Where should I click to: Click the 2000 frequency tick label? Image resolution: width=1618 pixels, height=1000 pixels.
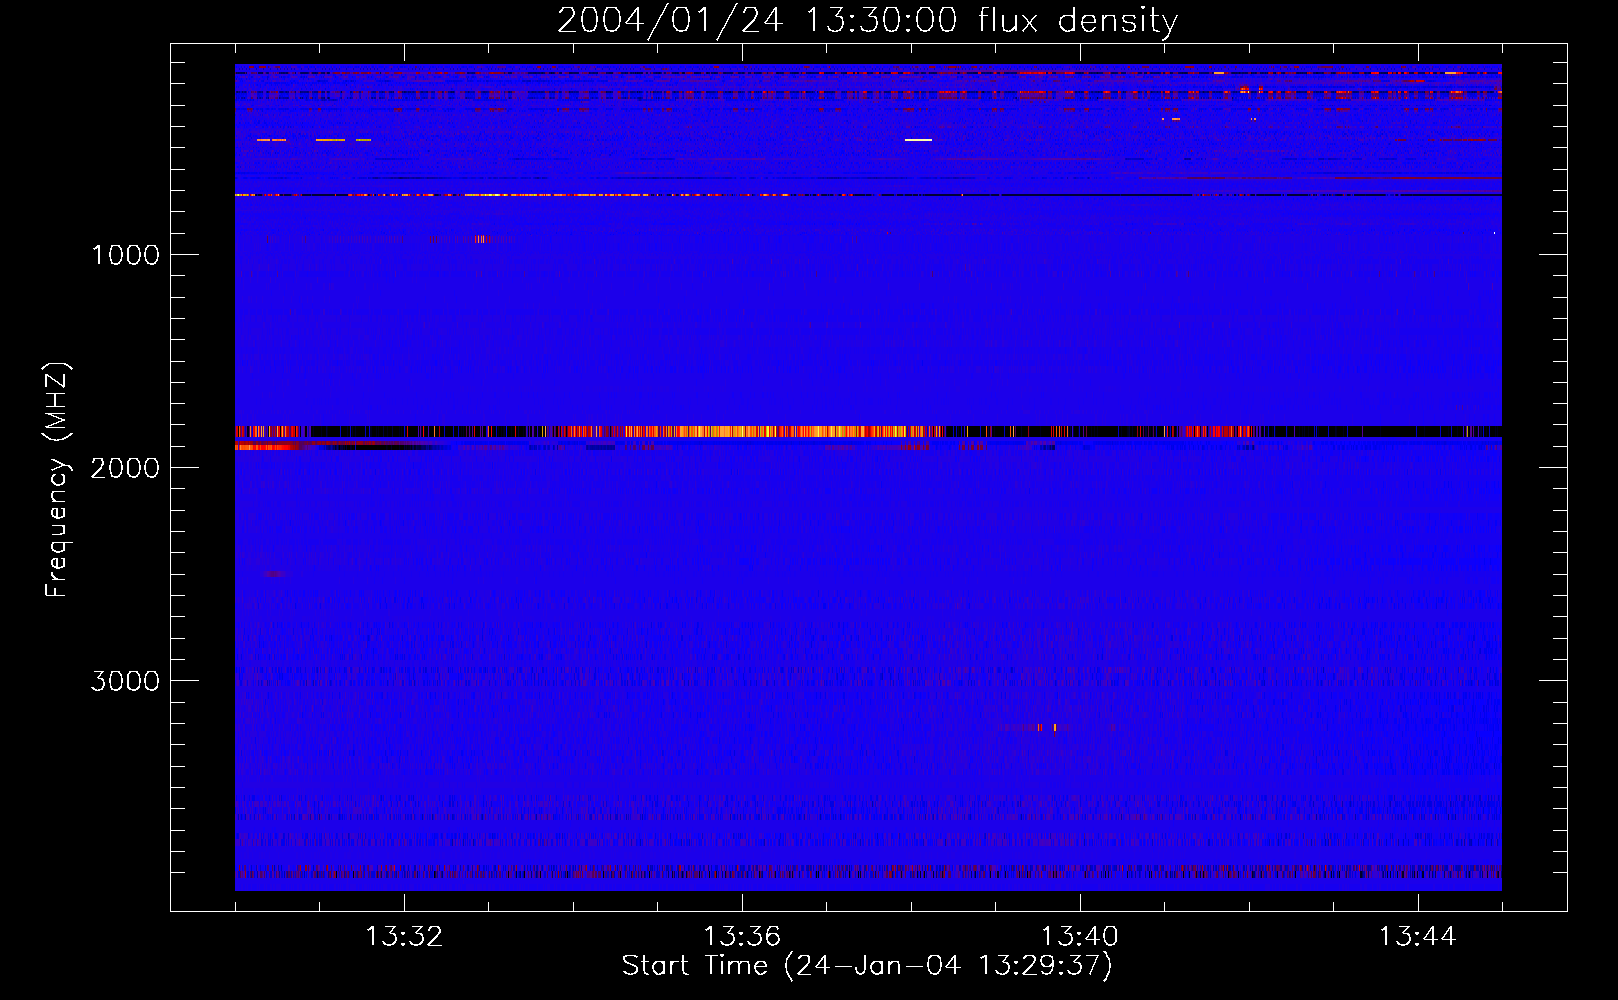pos(125,468)
